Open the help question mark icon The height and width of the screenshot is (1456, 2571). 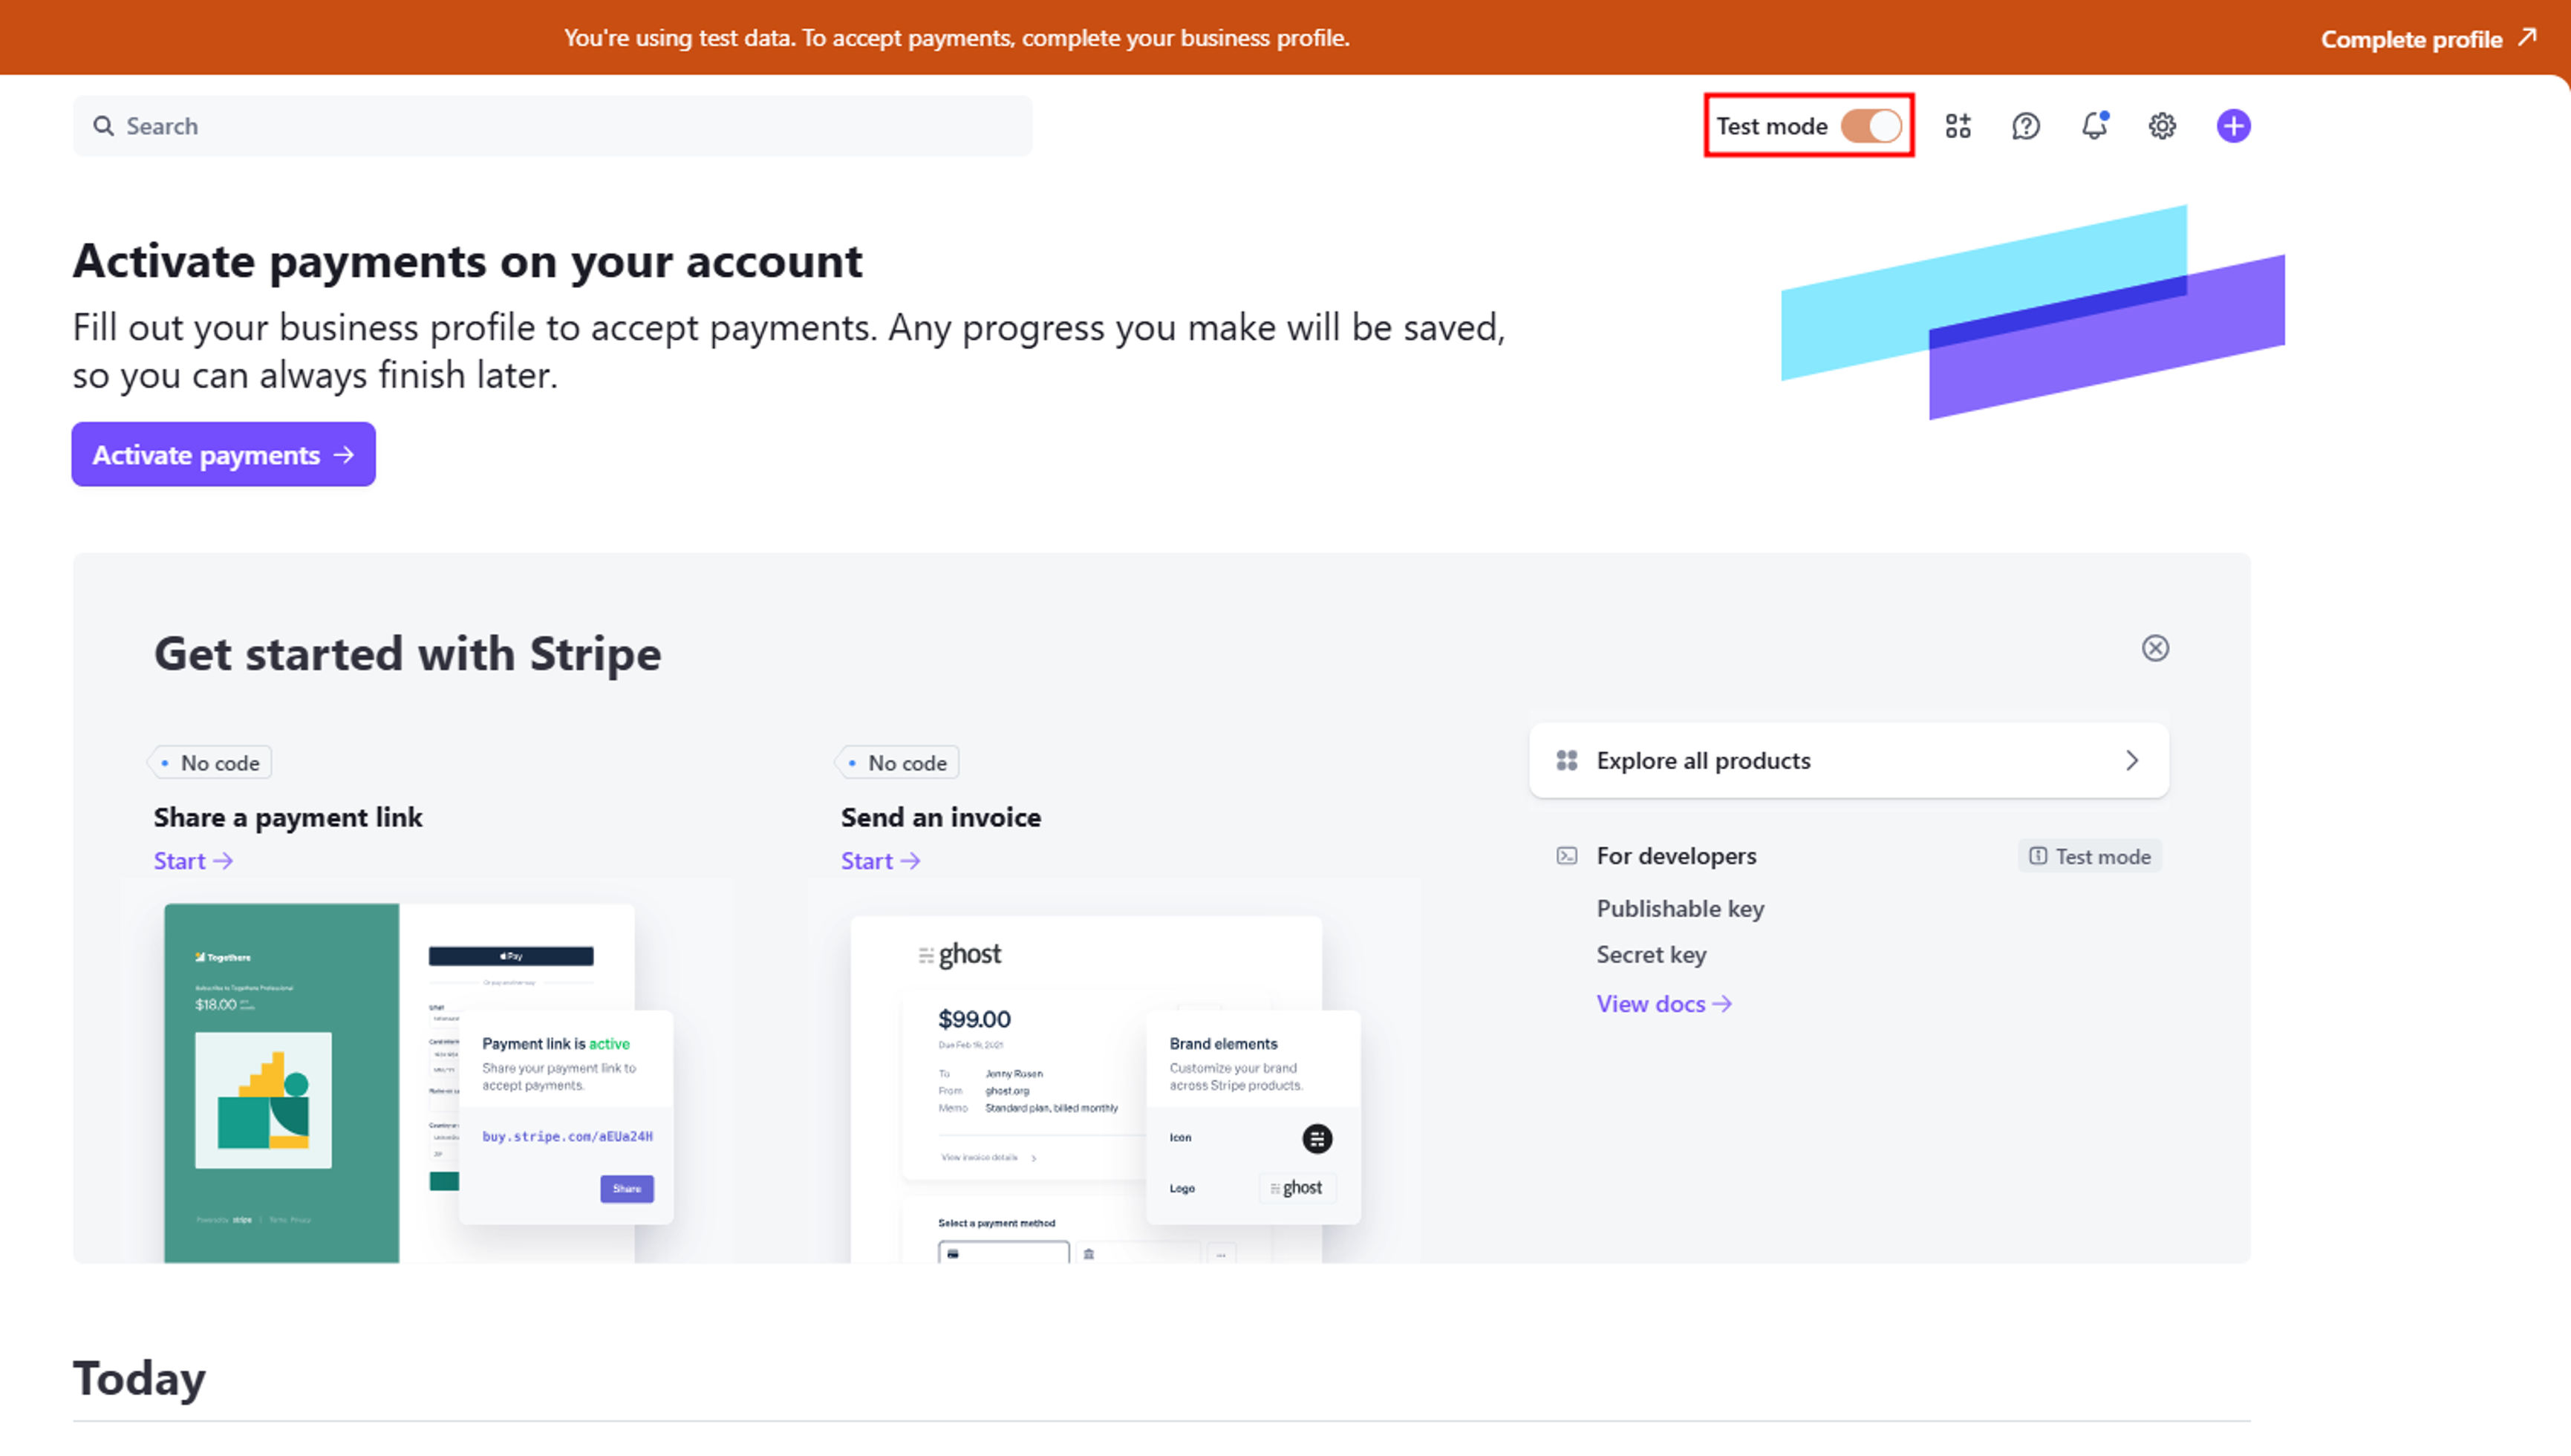point(2025,126)
